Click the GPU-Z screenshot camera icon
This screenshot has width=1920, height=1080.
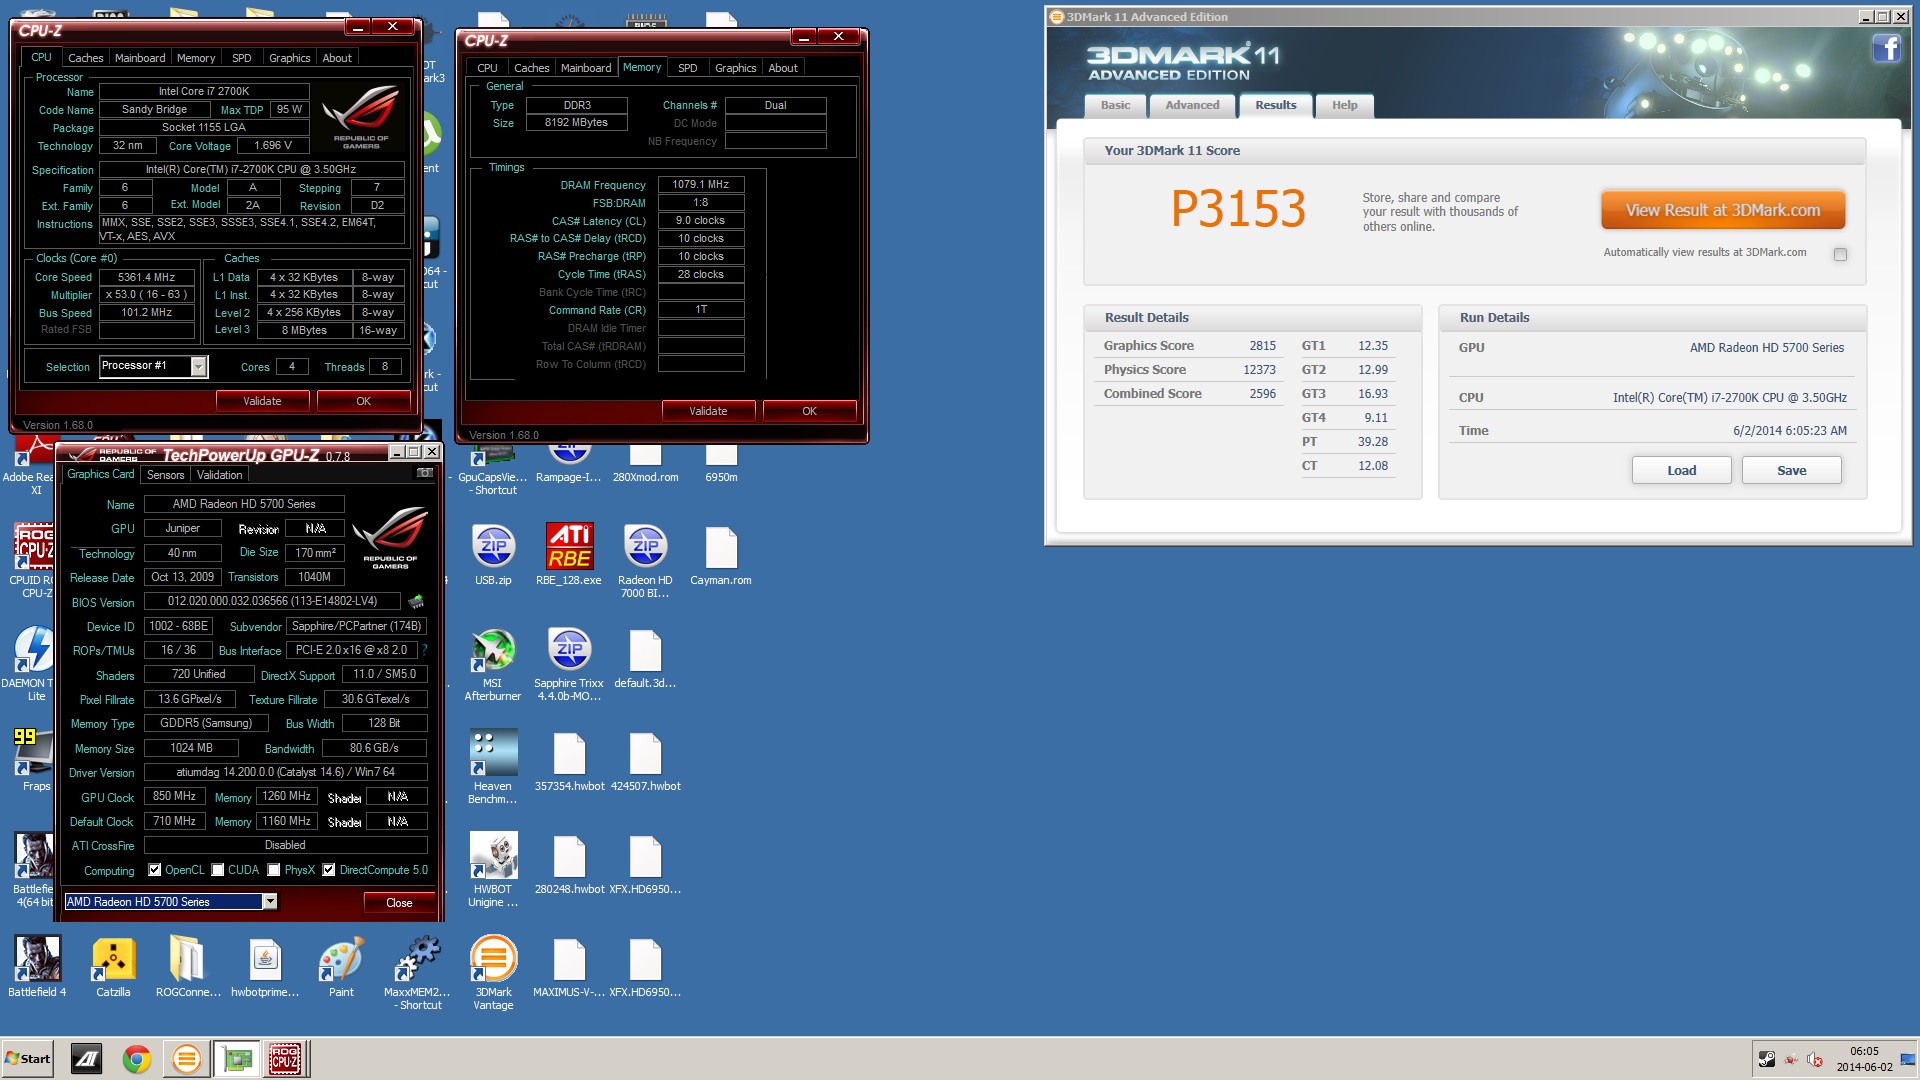[x=425, y=474]
